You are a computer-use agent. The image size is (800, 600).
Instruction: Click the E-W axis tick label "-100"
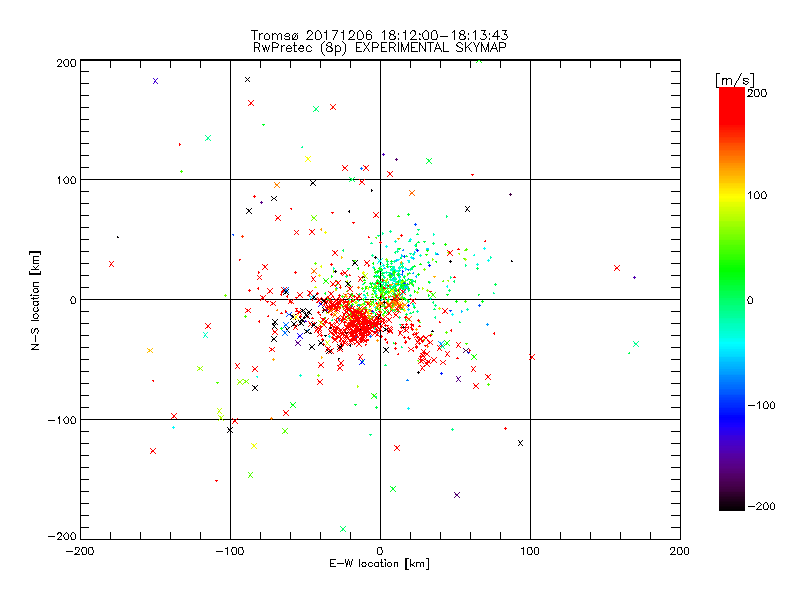230,551
